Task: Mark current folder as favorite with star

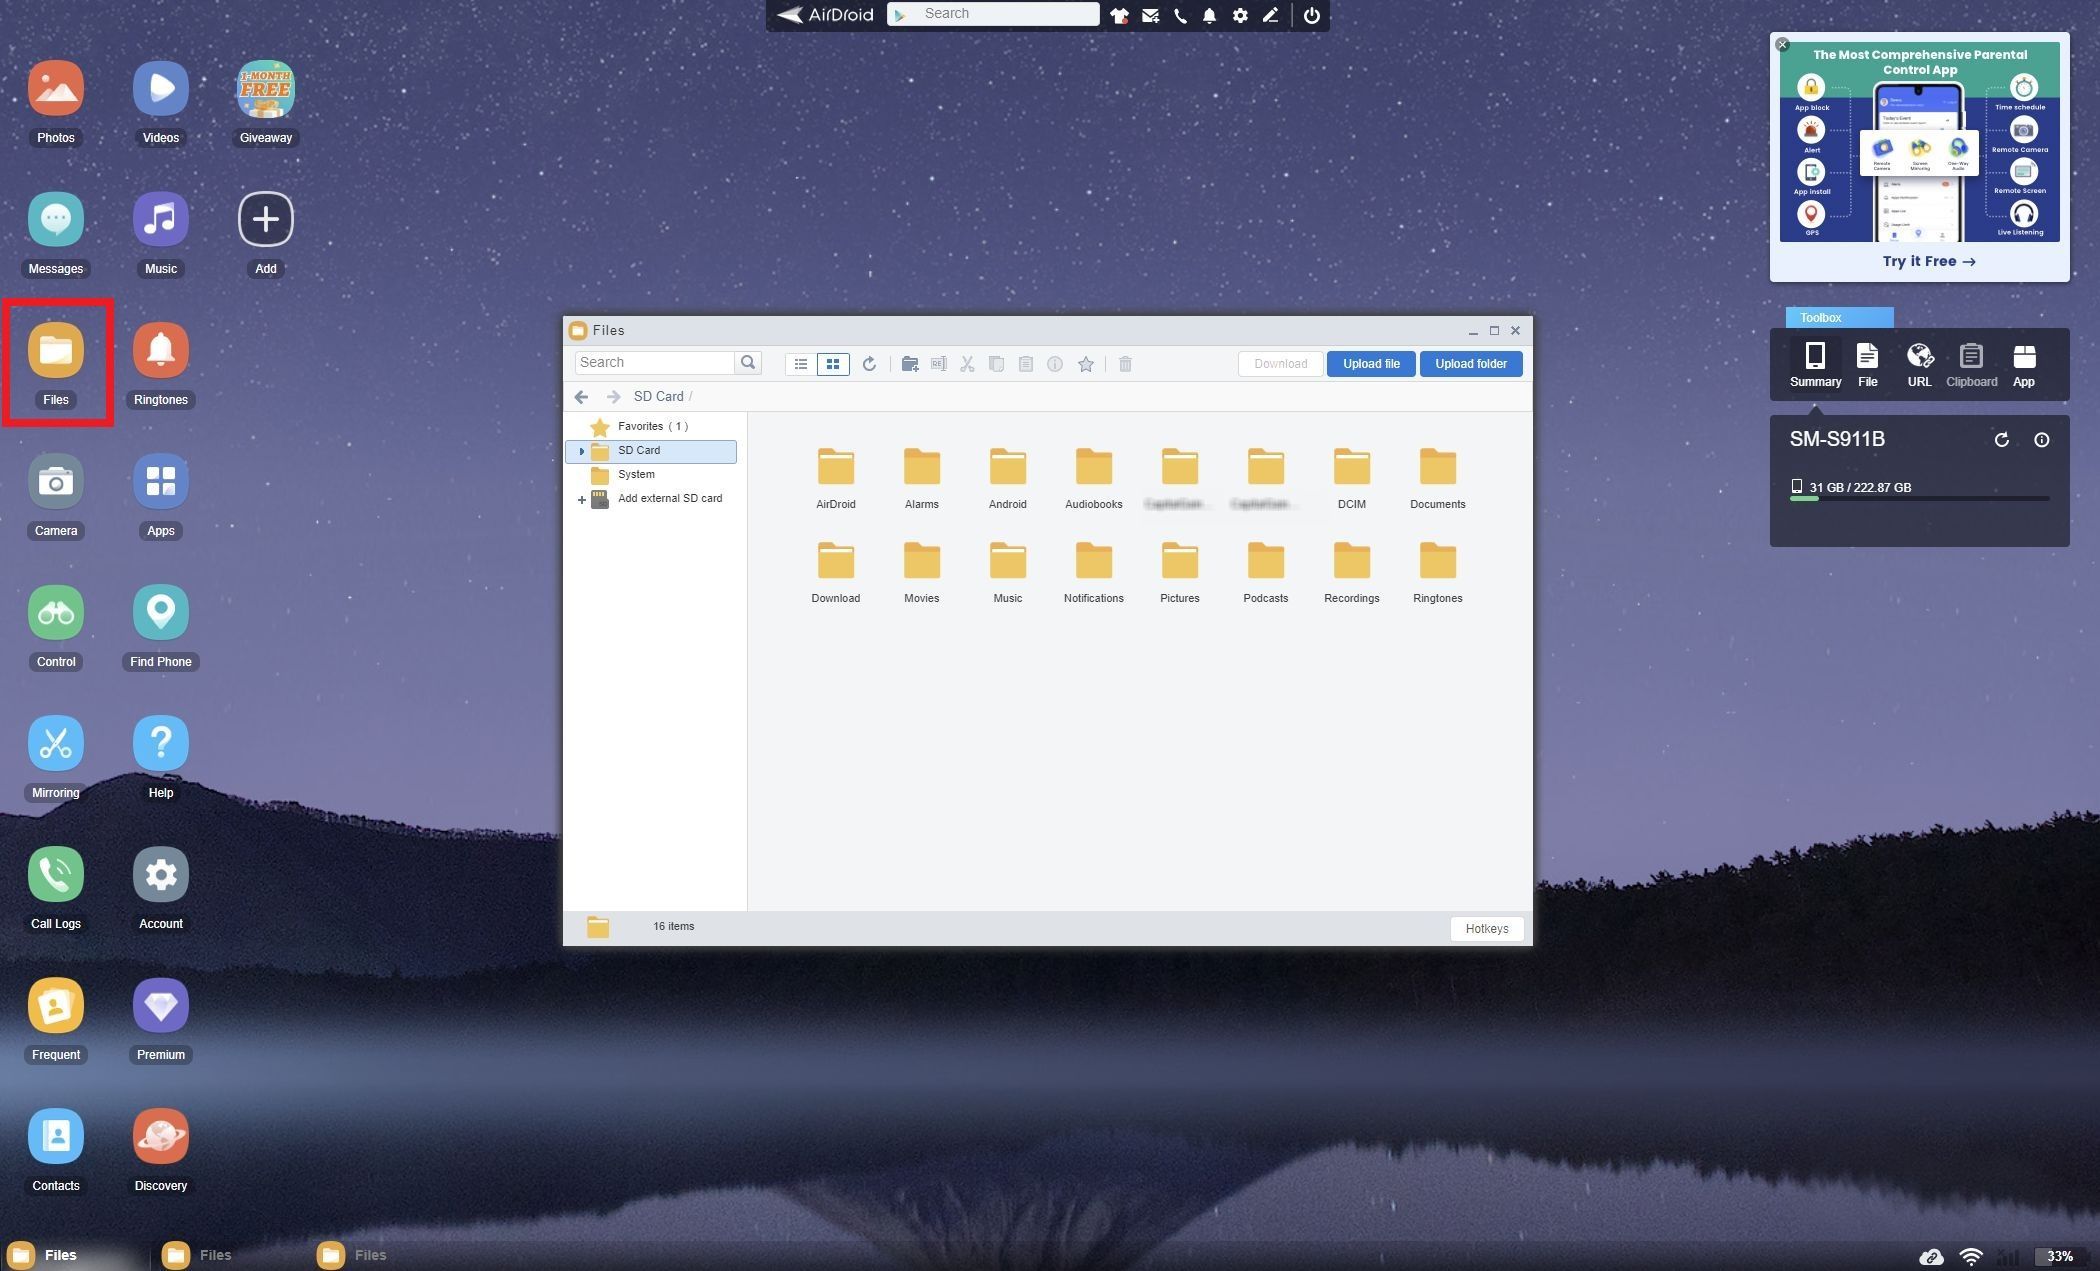Action: 1086,363
